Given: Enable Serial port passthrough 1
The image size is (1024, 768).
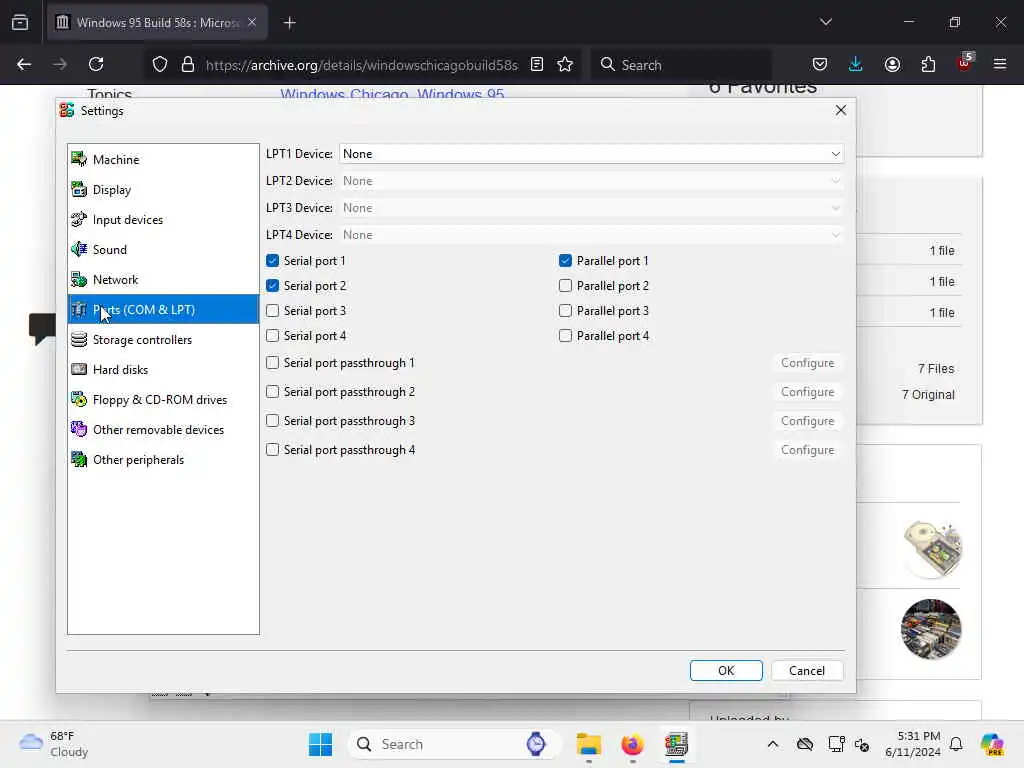Looking at the screenshot, I should (x=273, y=362).
